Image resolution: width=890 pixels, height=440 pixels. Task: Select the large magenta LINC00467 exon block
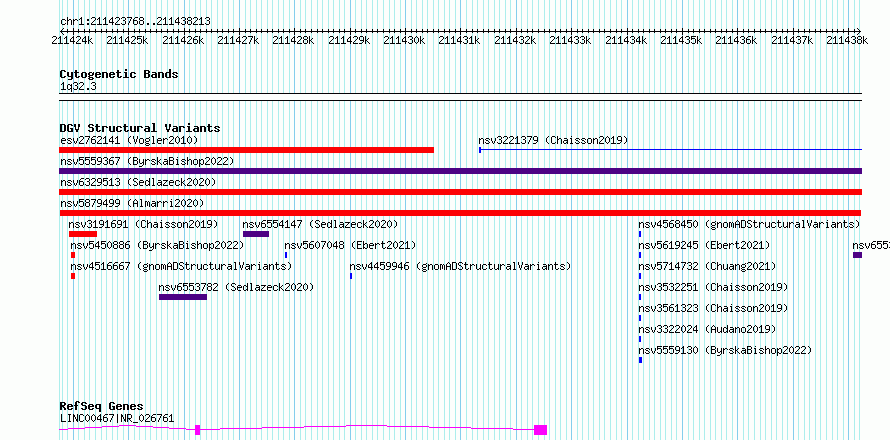540,430
